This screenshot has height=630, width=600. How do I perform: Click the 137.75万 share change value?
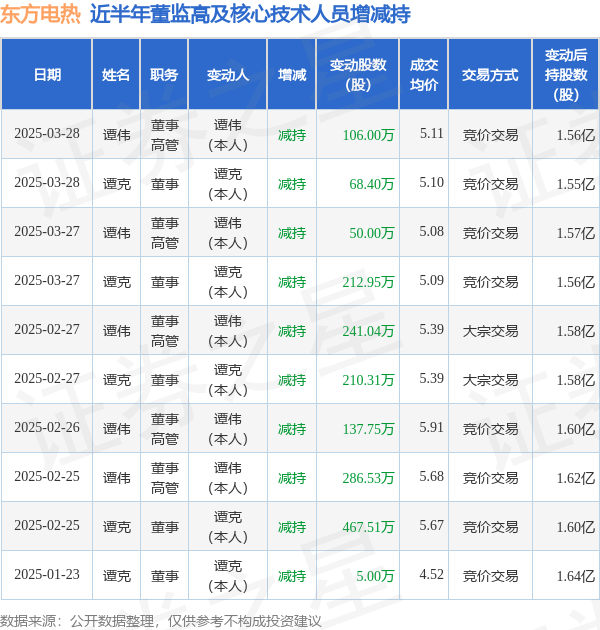pyautogui.click(x=368, y=429)
